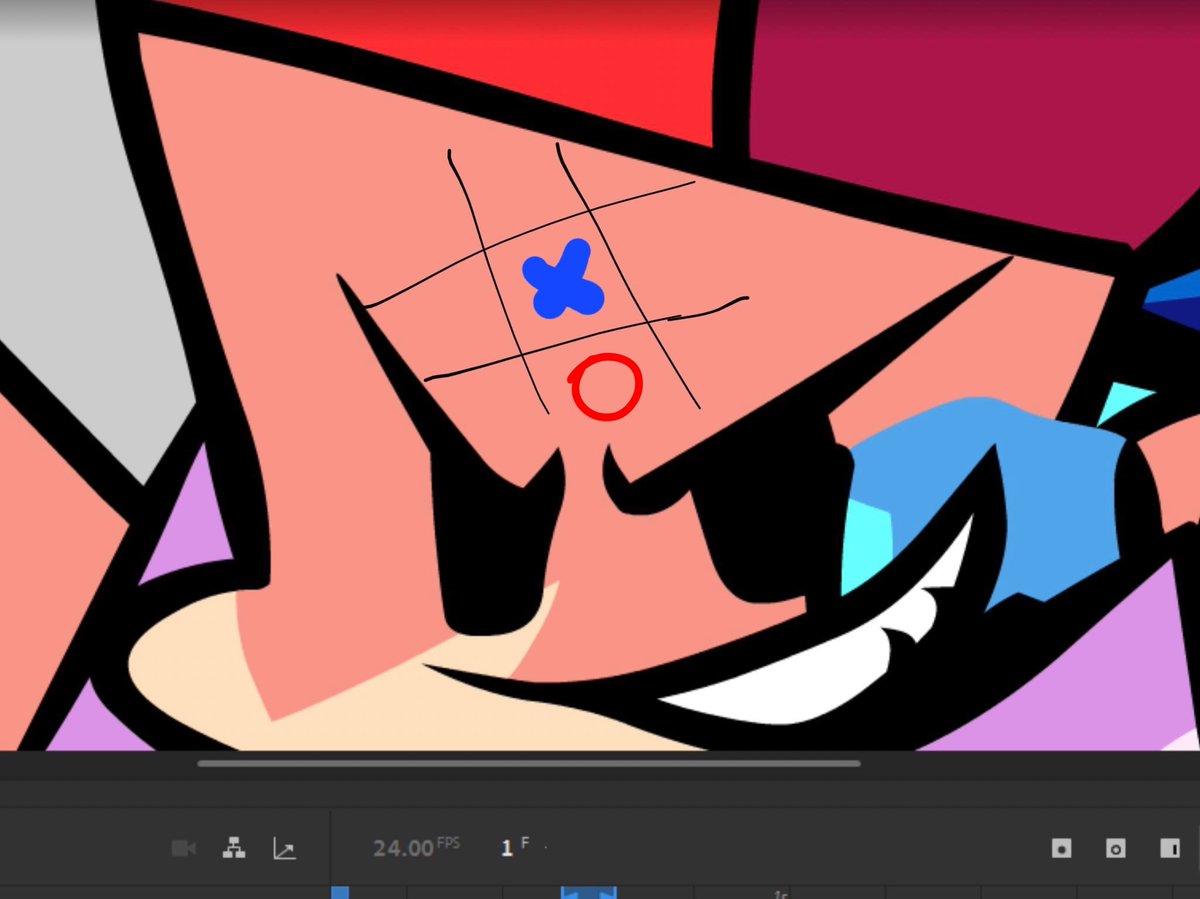This screenshot has width=1200, height=899.
Task: Insert keyframe using the filled-dot button
Action: click(x=1061, y=849)
